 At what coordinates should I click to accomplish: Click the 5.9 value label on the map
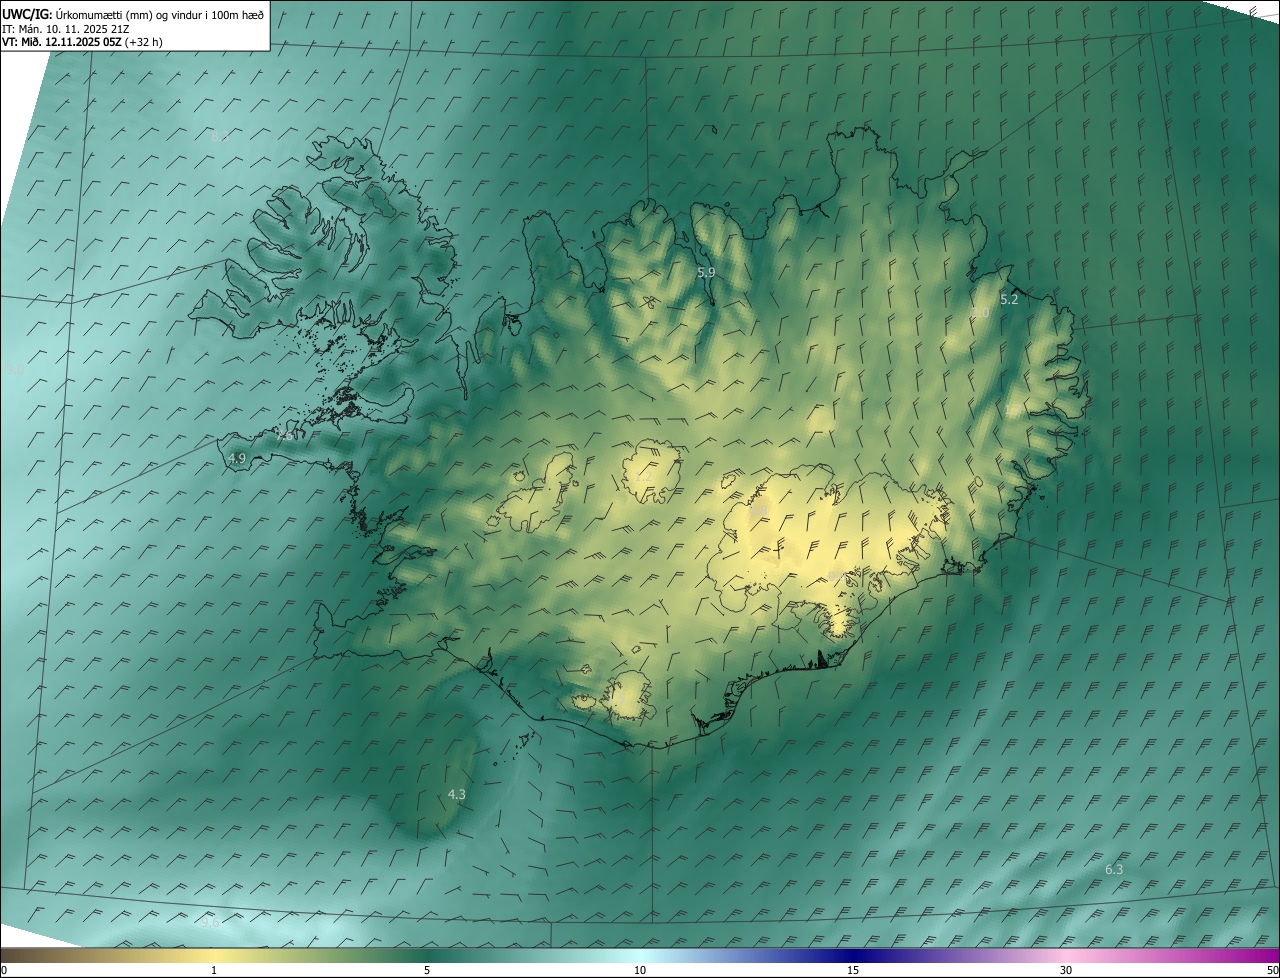pos(706,272)
